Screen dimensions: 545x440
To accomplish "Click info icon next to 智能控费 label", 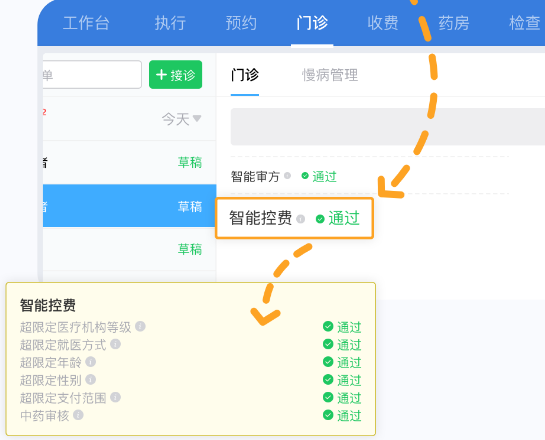I will coord(301,219).
